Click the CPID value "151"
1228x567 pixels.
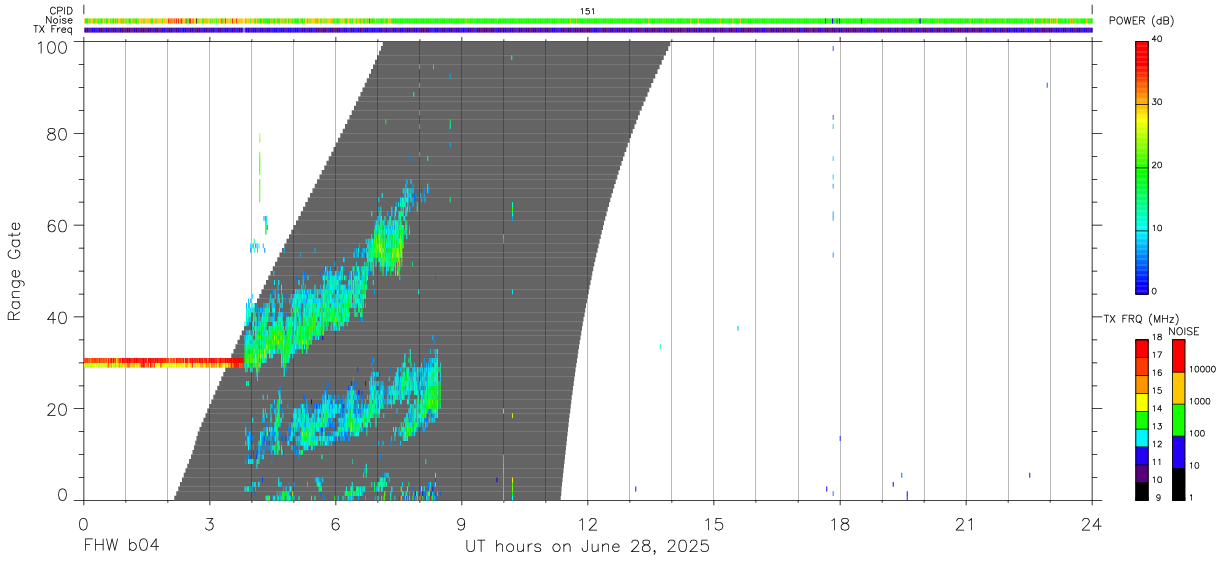[587, 11]
